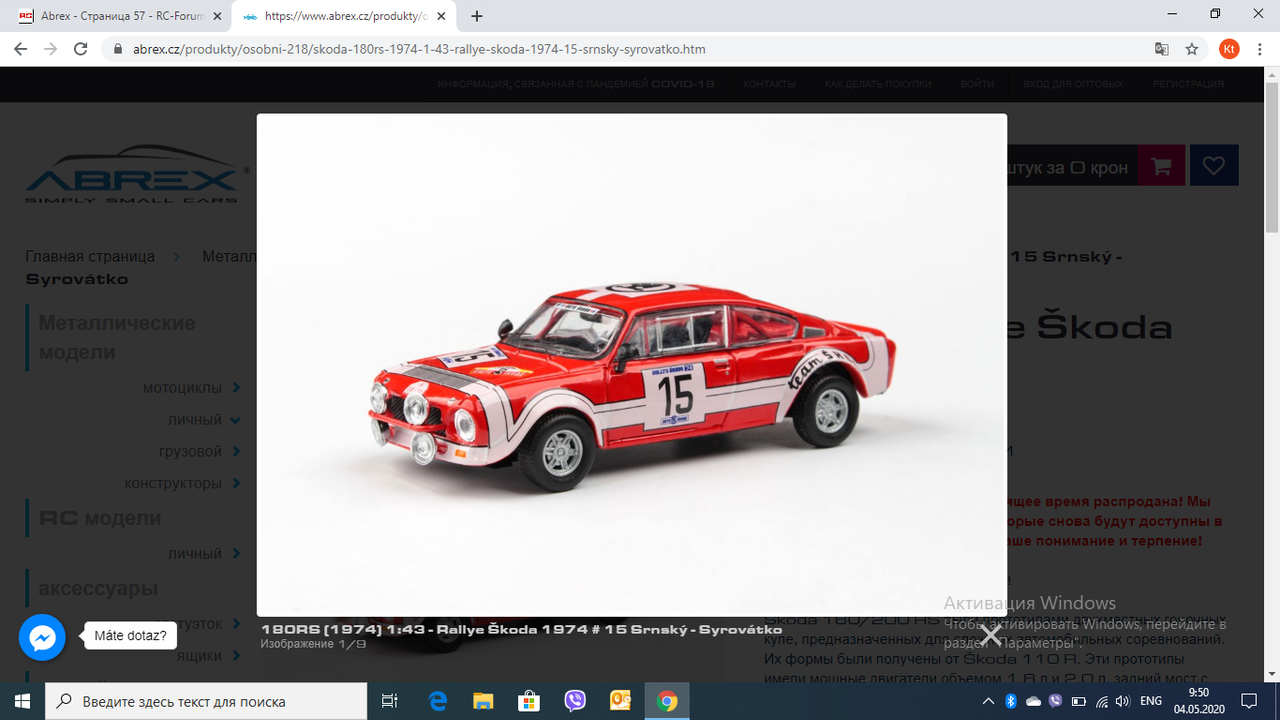Click the enlarged red Škoda model image
1280x720 pixels.
pos(632,365)
